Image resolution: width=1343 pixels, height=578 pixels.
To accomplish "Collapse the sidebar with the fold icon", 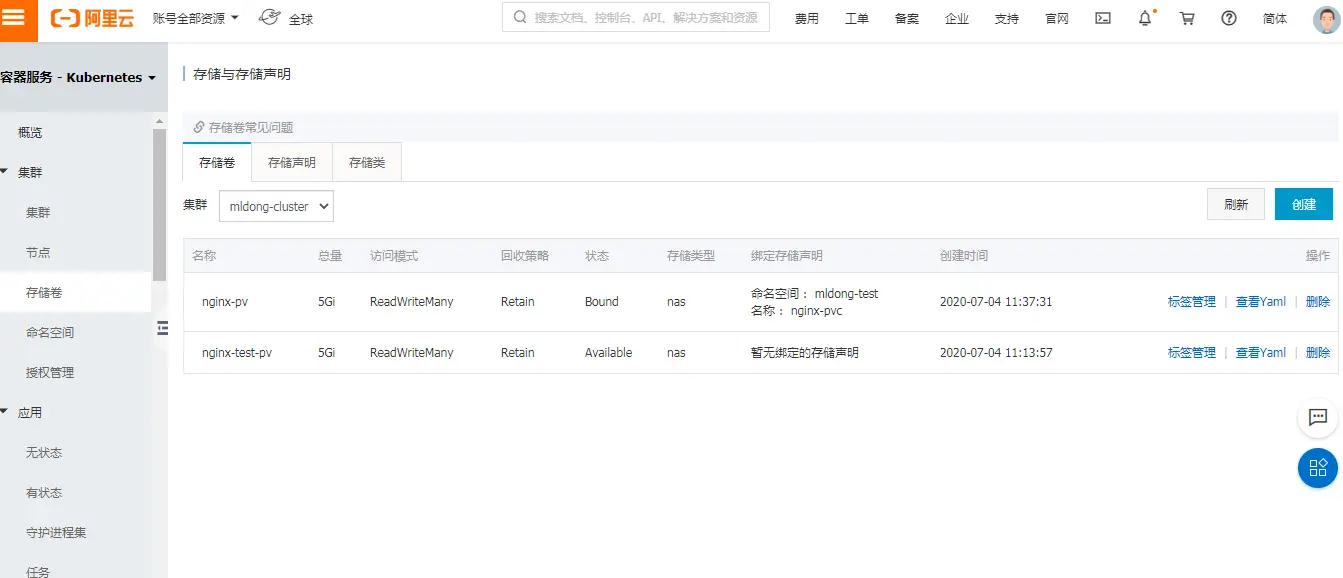I will pyautogui.click(x=163, y=327).
